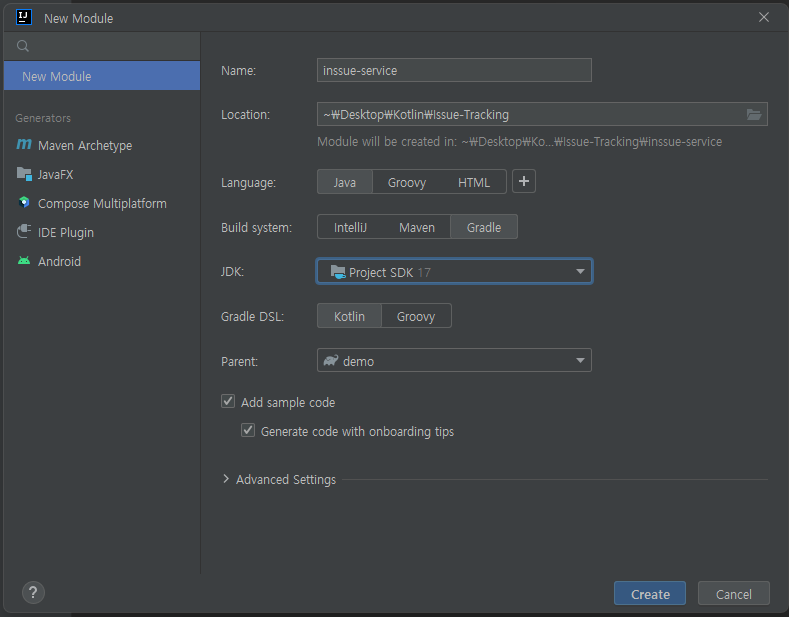789x617 pixels.
Task: Add another language with plus button
Action: pyautogui.click(x=524, y=181)
